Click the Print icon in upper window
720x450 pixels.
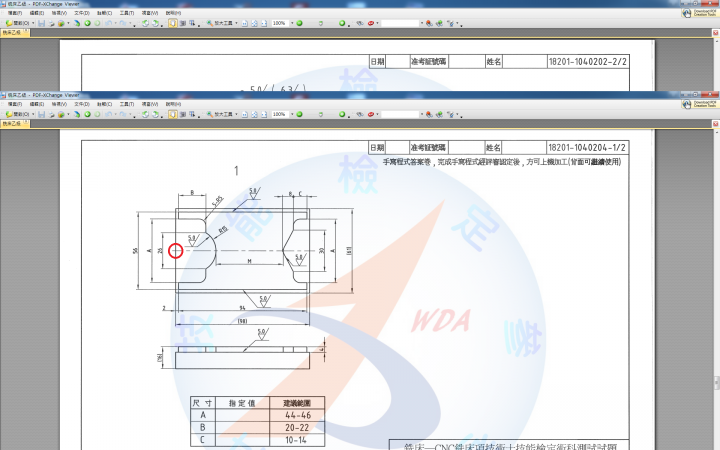point(51,23)
